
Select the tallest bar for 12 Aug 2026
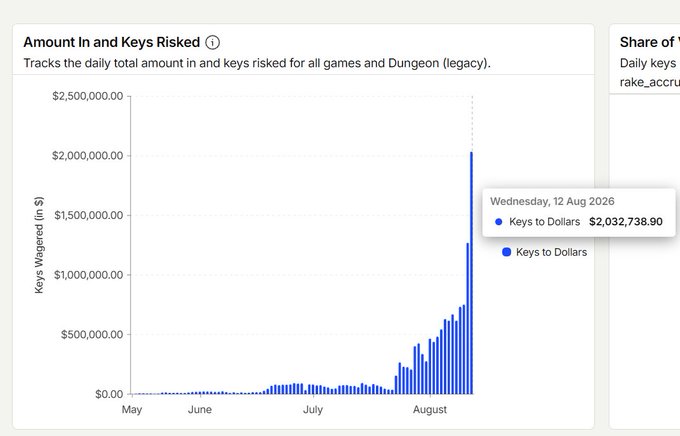pos(471,273)
